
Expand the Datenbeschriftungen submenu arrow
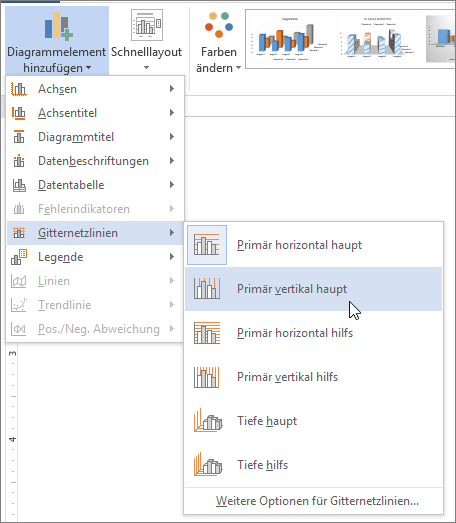pos(172,161)
